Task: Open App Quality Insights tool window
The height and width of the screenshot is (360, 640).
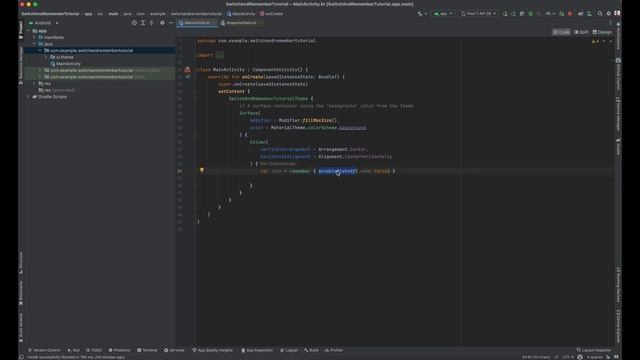Action: pos(213,350)
